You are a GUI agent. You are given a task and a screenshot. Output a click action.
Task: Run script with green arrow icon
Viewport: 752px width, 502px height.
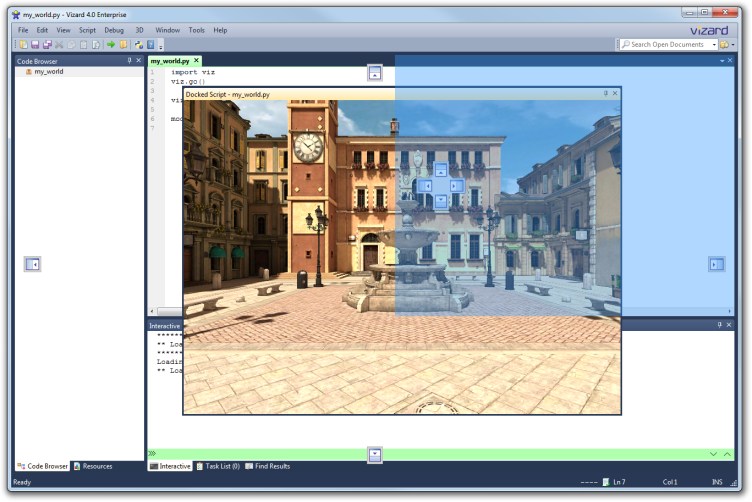pos(111,45)
